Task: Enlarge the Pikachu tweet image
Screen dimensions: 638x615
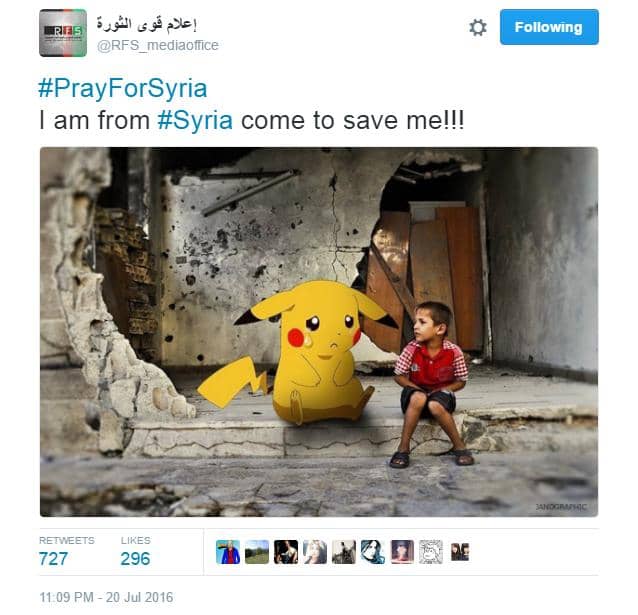Action: point(319,332)
